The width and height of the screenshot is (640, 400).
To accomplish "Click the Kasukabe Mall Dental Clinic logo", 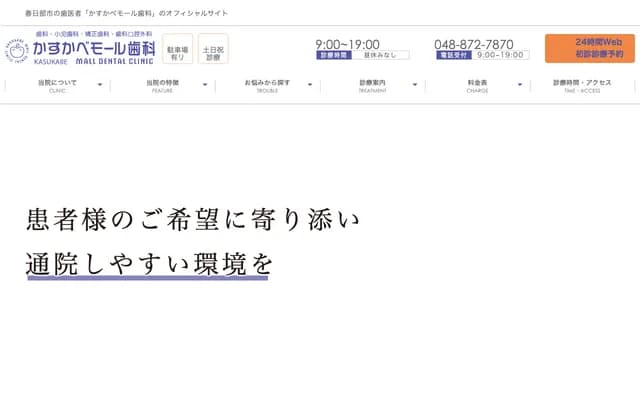I will click(x=82, y=47).
